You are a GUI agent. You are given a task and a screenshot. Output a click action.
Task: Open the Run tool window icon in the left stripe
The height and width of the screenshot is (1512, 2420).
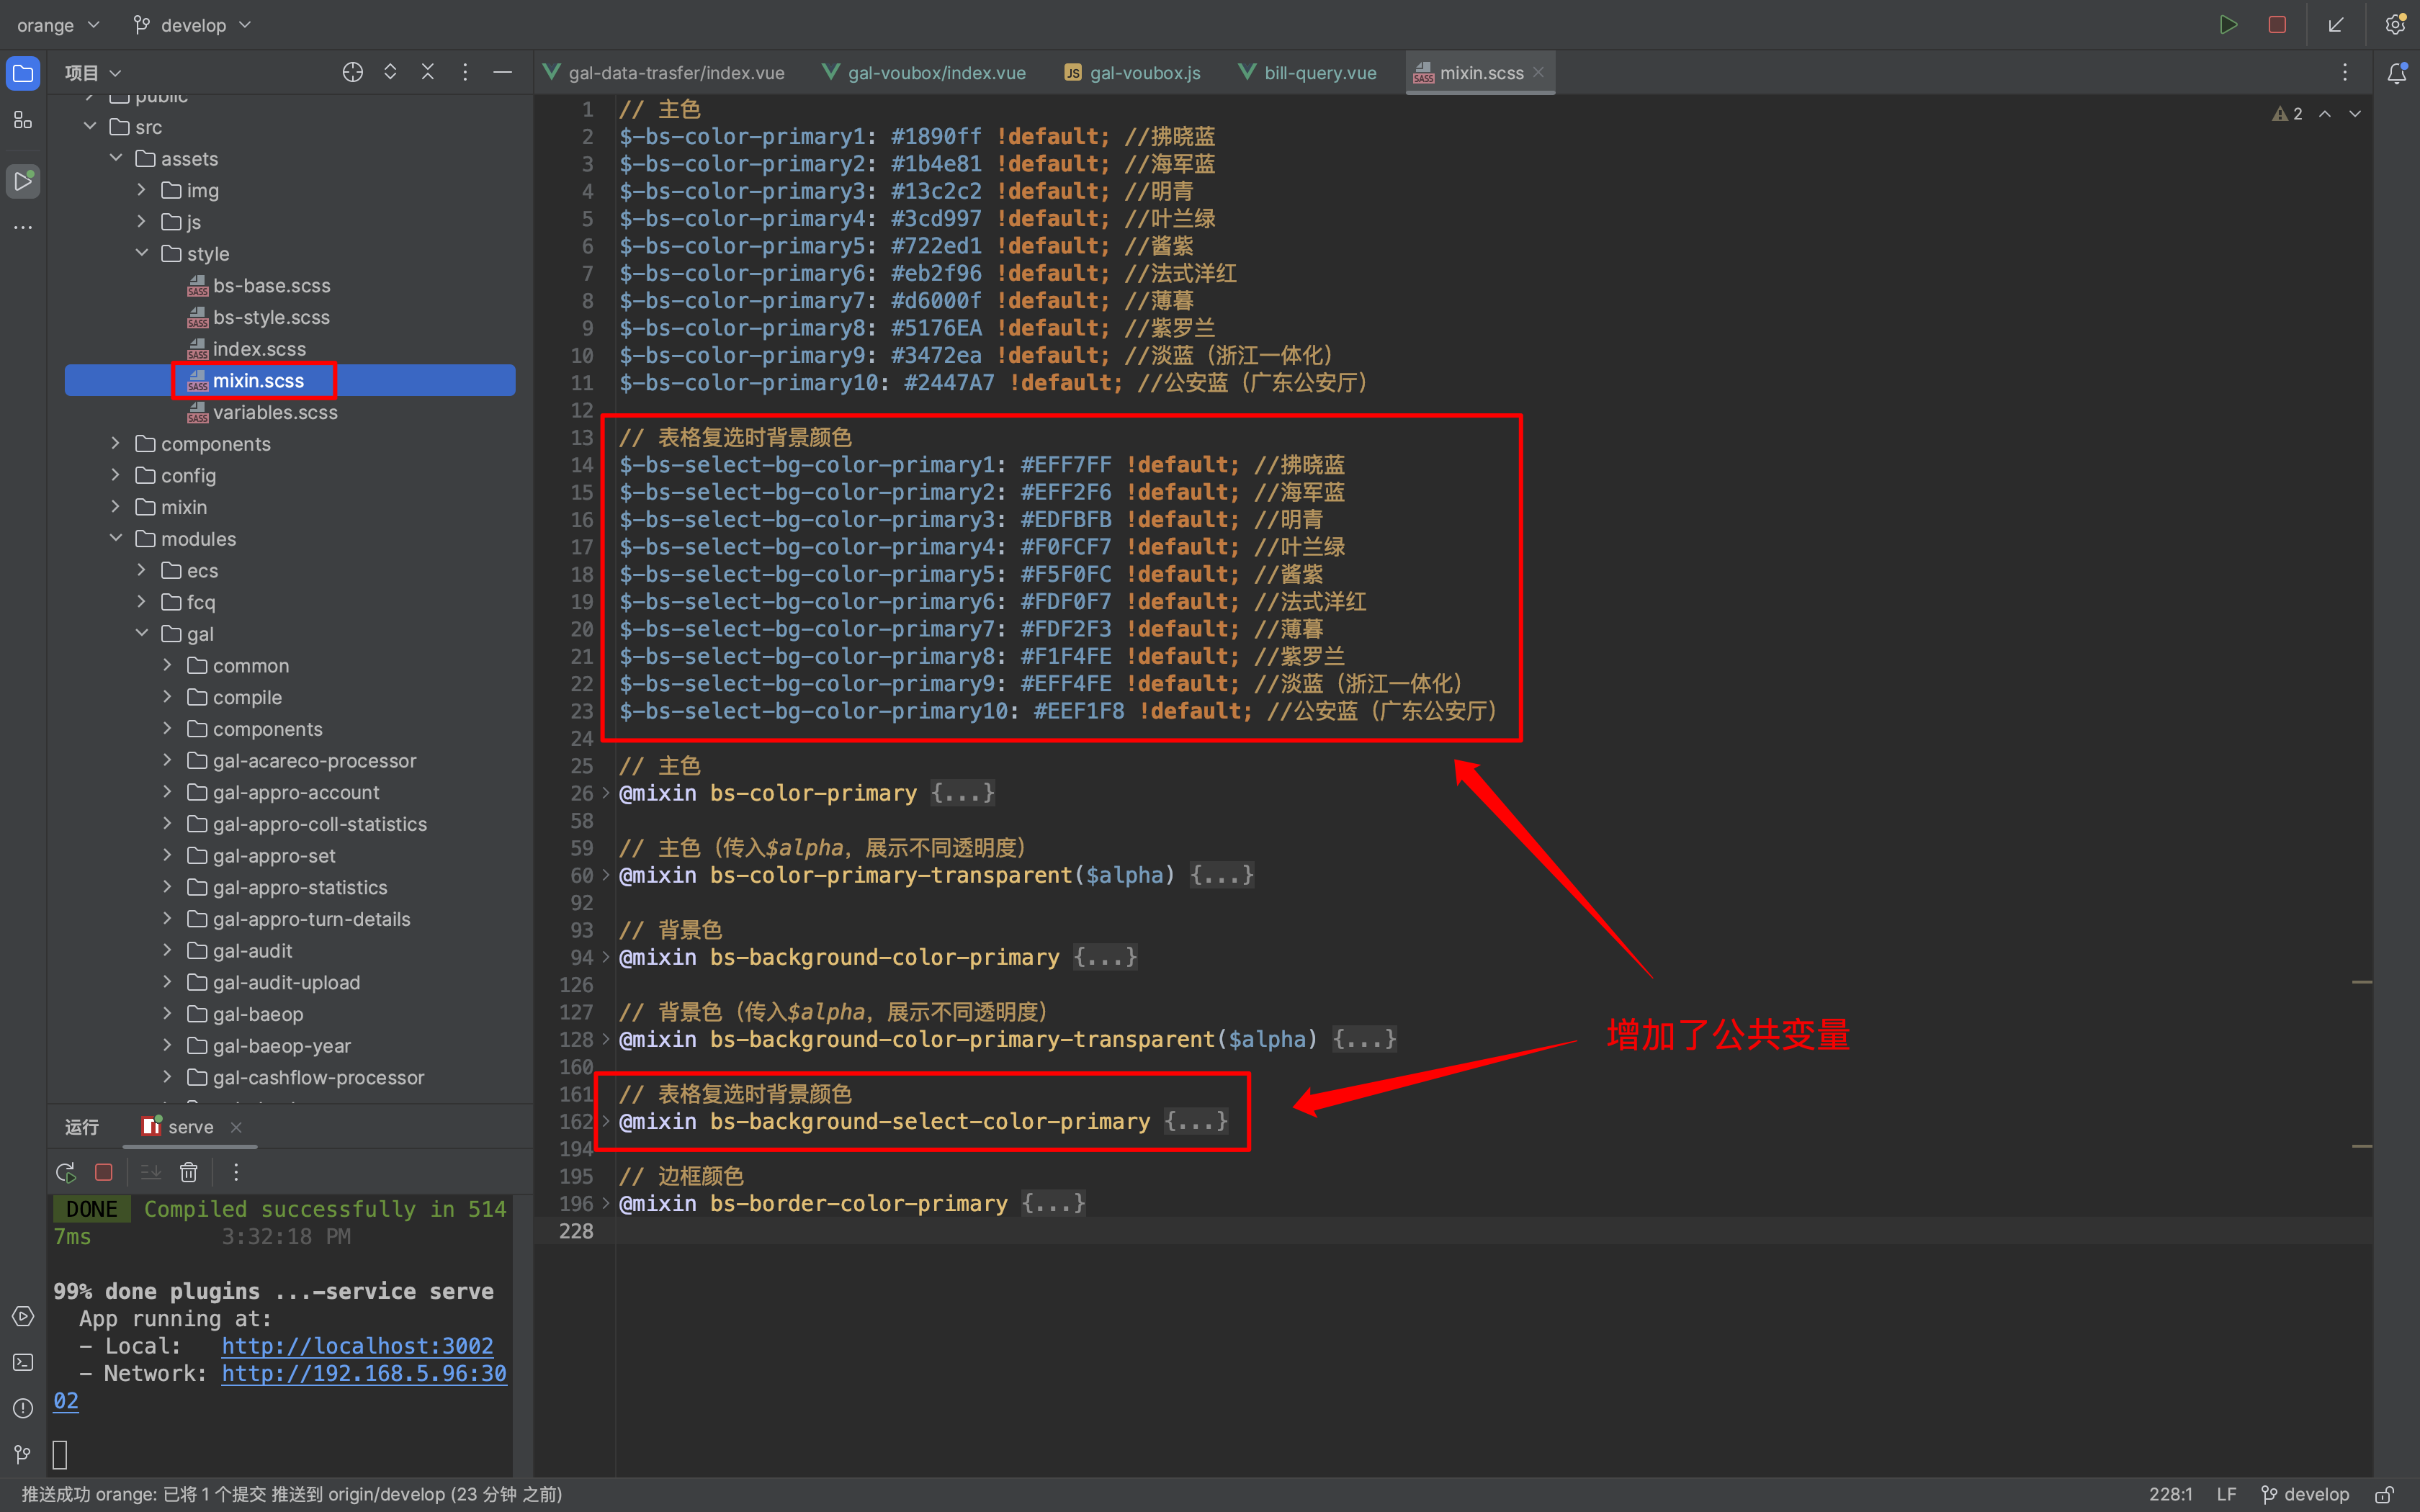coord(23,181)
